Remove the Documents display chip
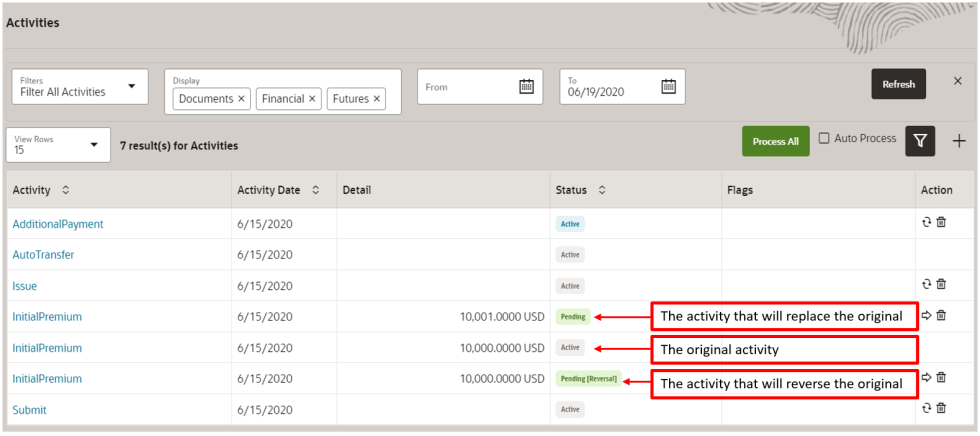 tap(241, 99)
